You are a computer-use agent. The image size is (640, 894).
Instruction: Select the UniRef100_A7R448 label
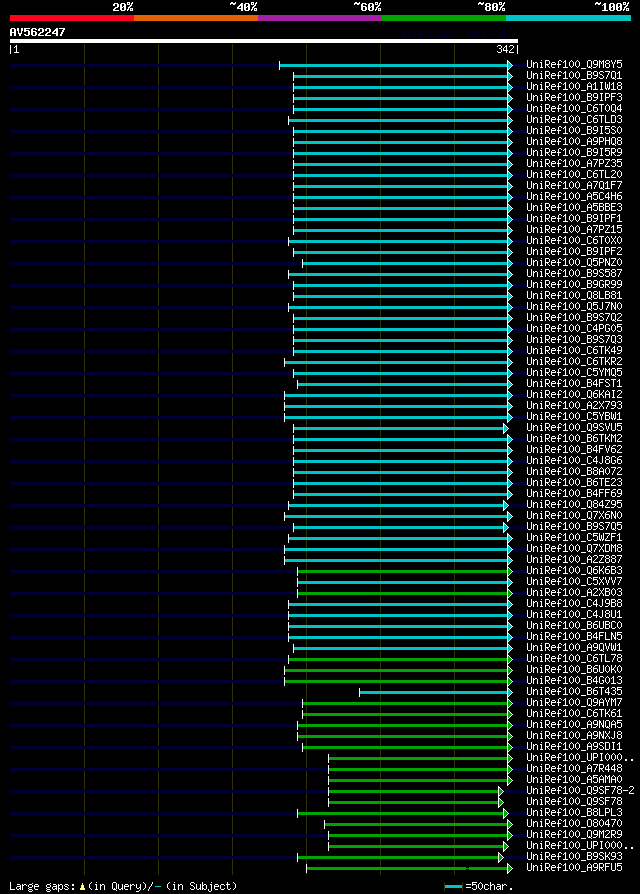click(574, 769)
